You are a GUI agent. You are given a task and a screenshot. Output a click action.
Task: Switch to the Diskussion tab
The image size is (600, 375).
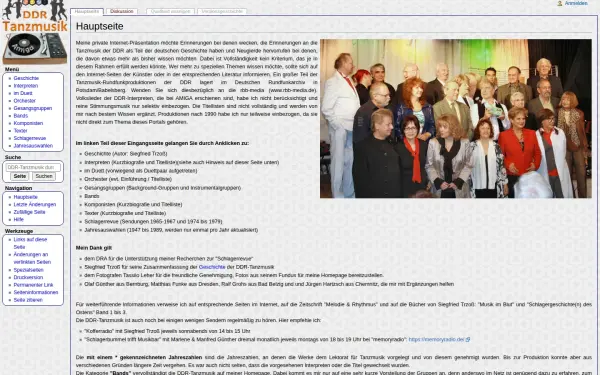pyautogui.click(x=122, y=11)
